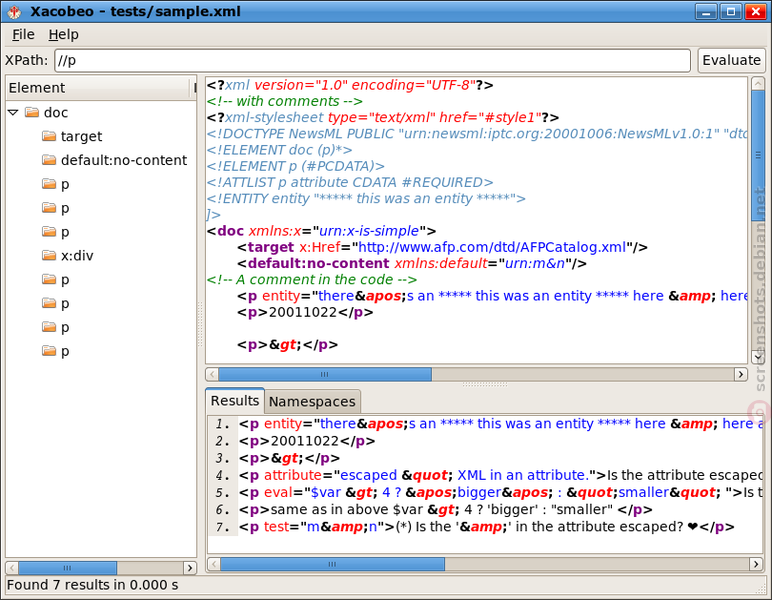Select result 6 'same as in above'
Image resolution: width=772 pixels, height=600 pixels.
(446, 510)
